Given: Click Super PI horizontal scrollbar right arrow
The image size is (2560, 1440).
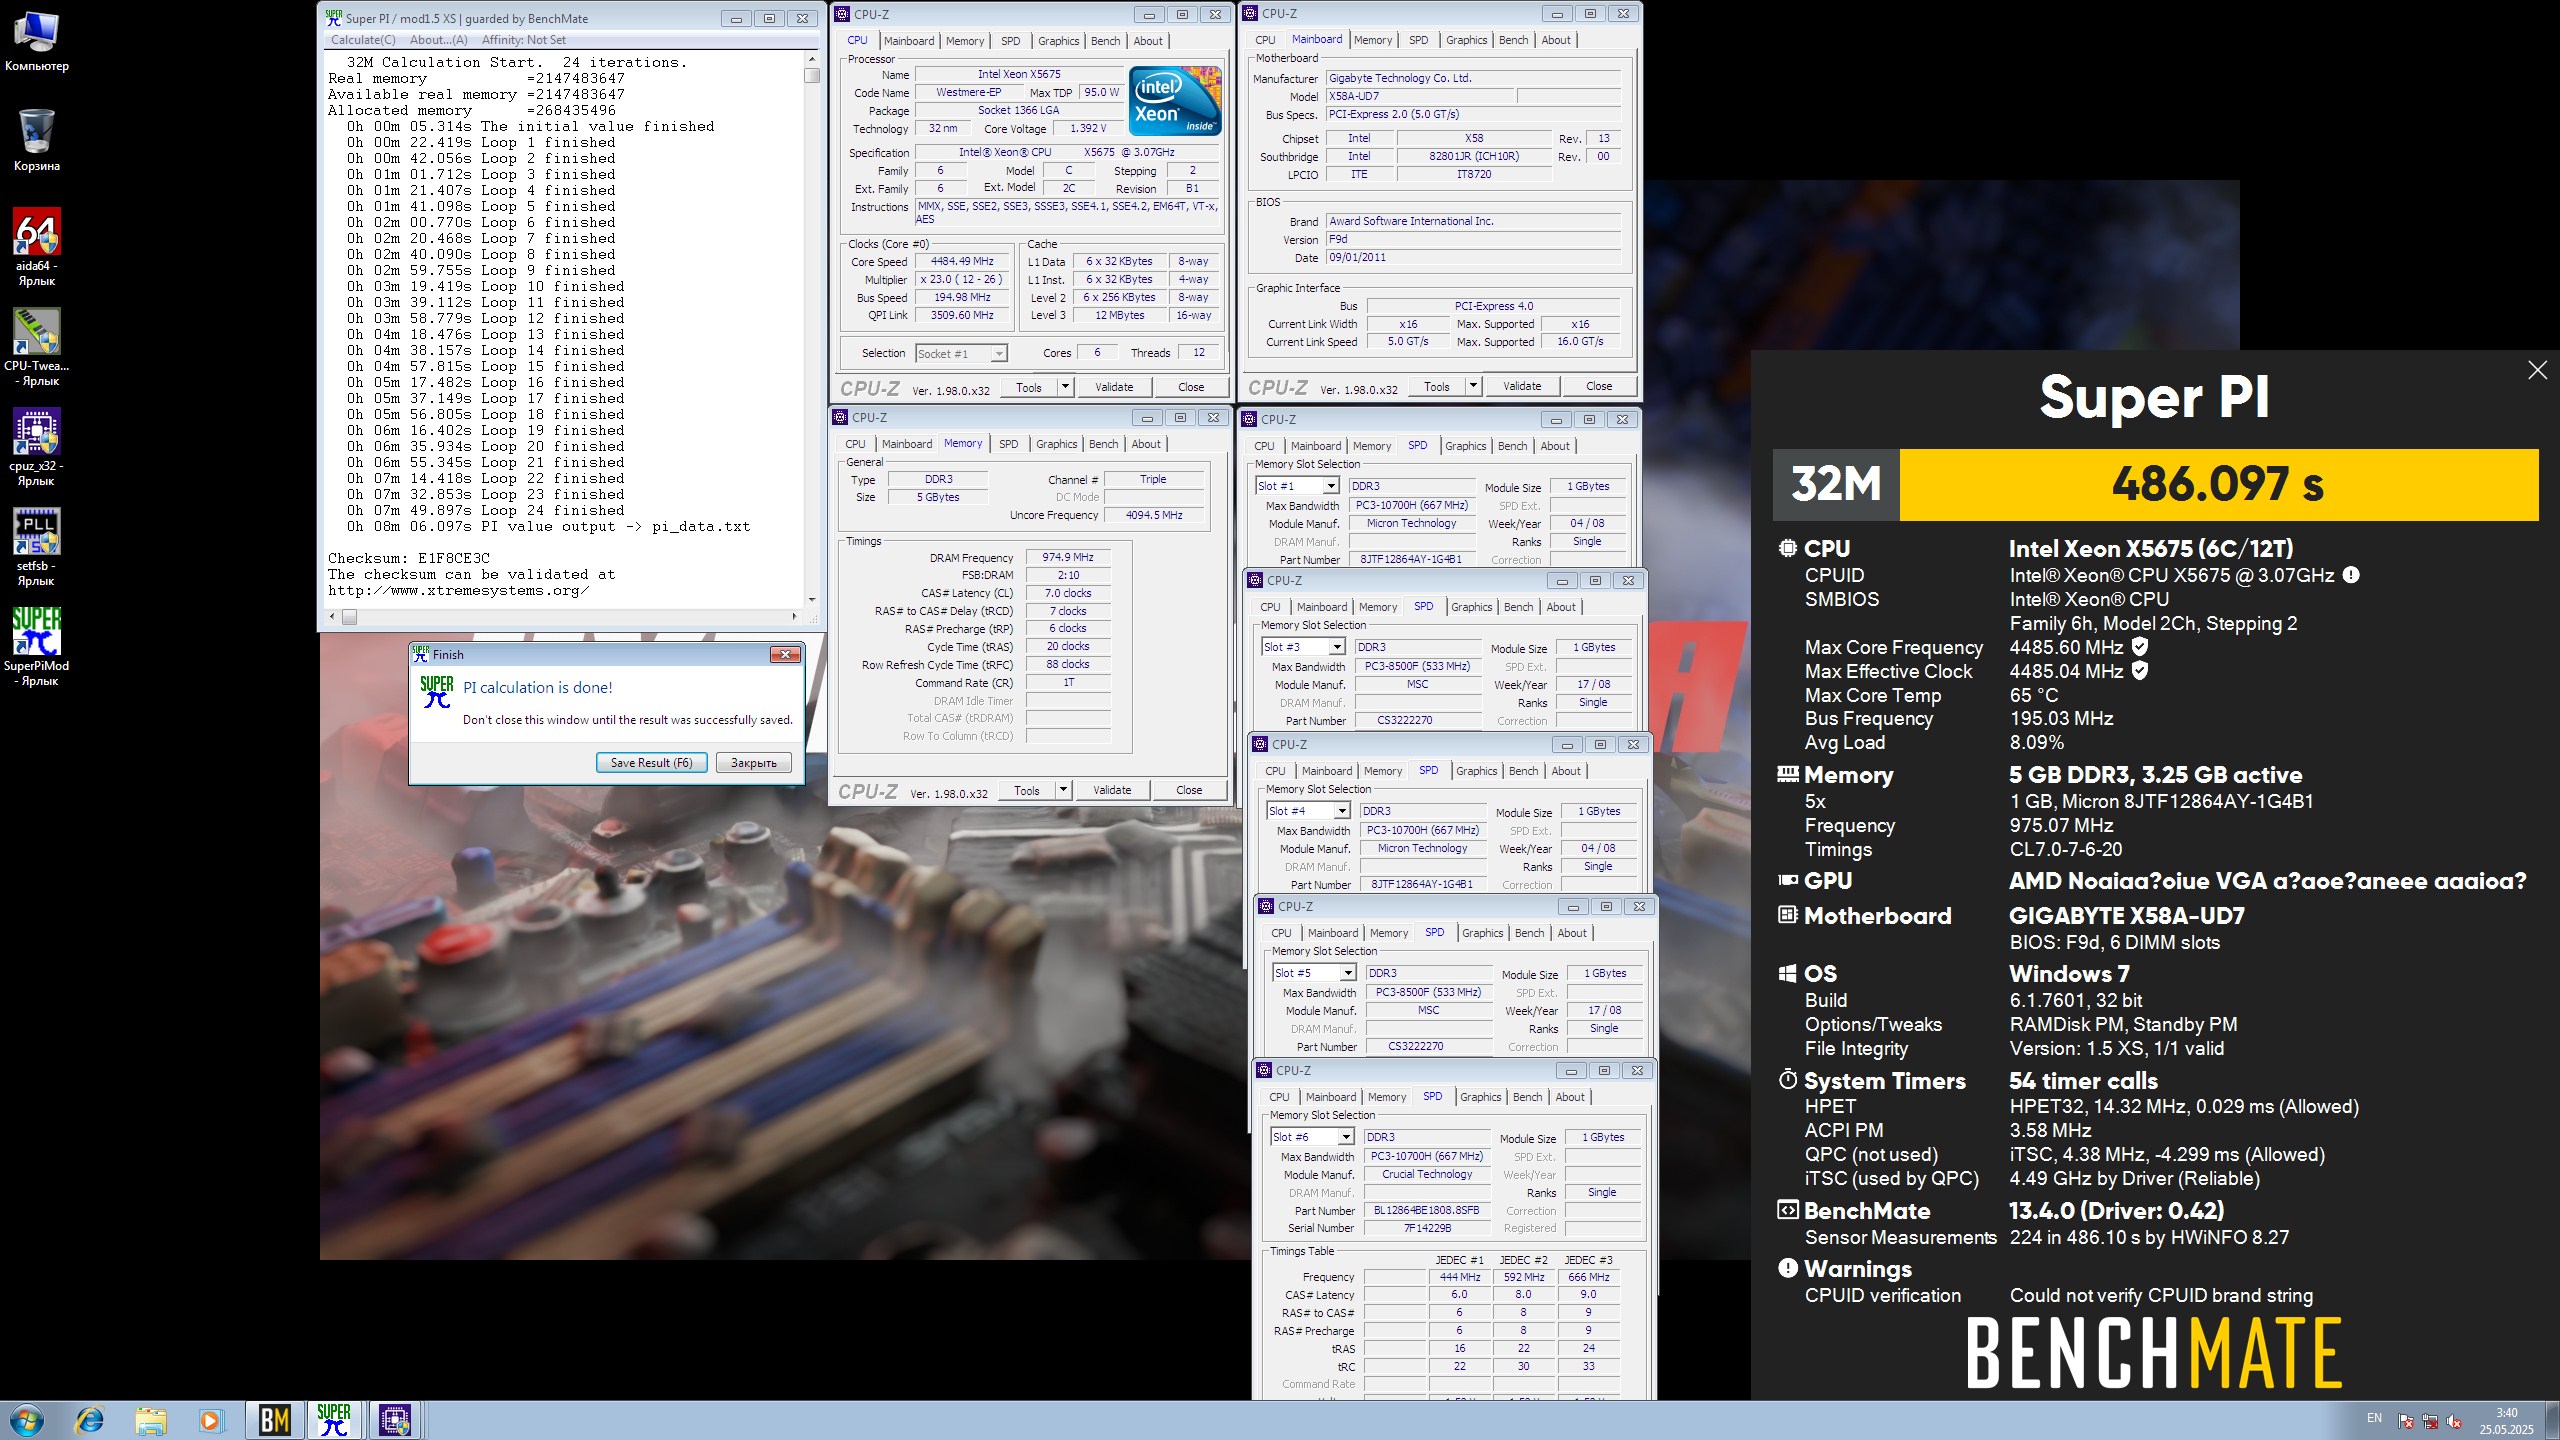Looking at the screenshot, I should click(x=794, y=616).
